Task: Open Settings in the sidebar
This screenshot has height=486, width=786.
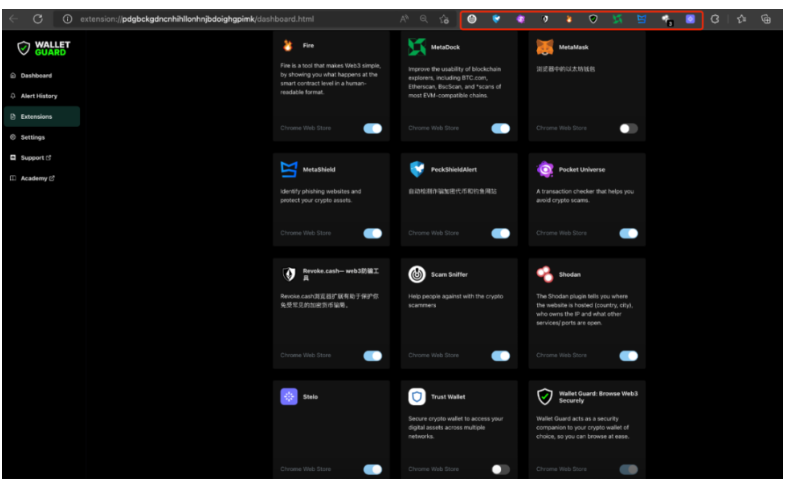Action: [42, 137]
